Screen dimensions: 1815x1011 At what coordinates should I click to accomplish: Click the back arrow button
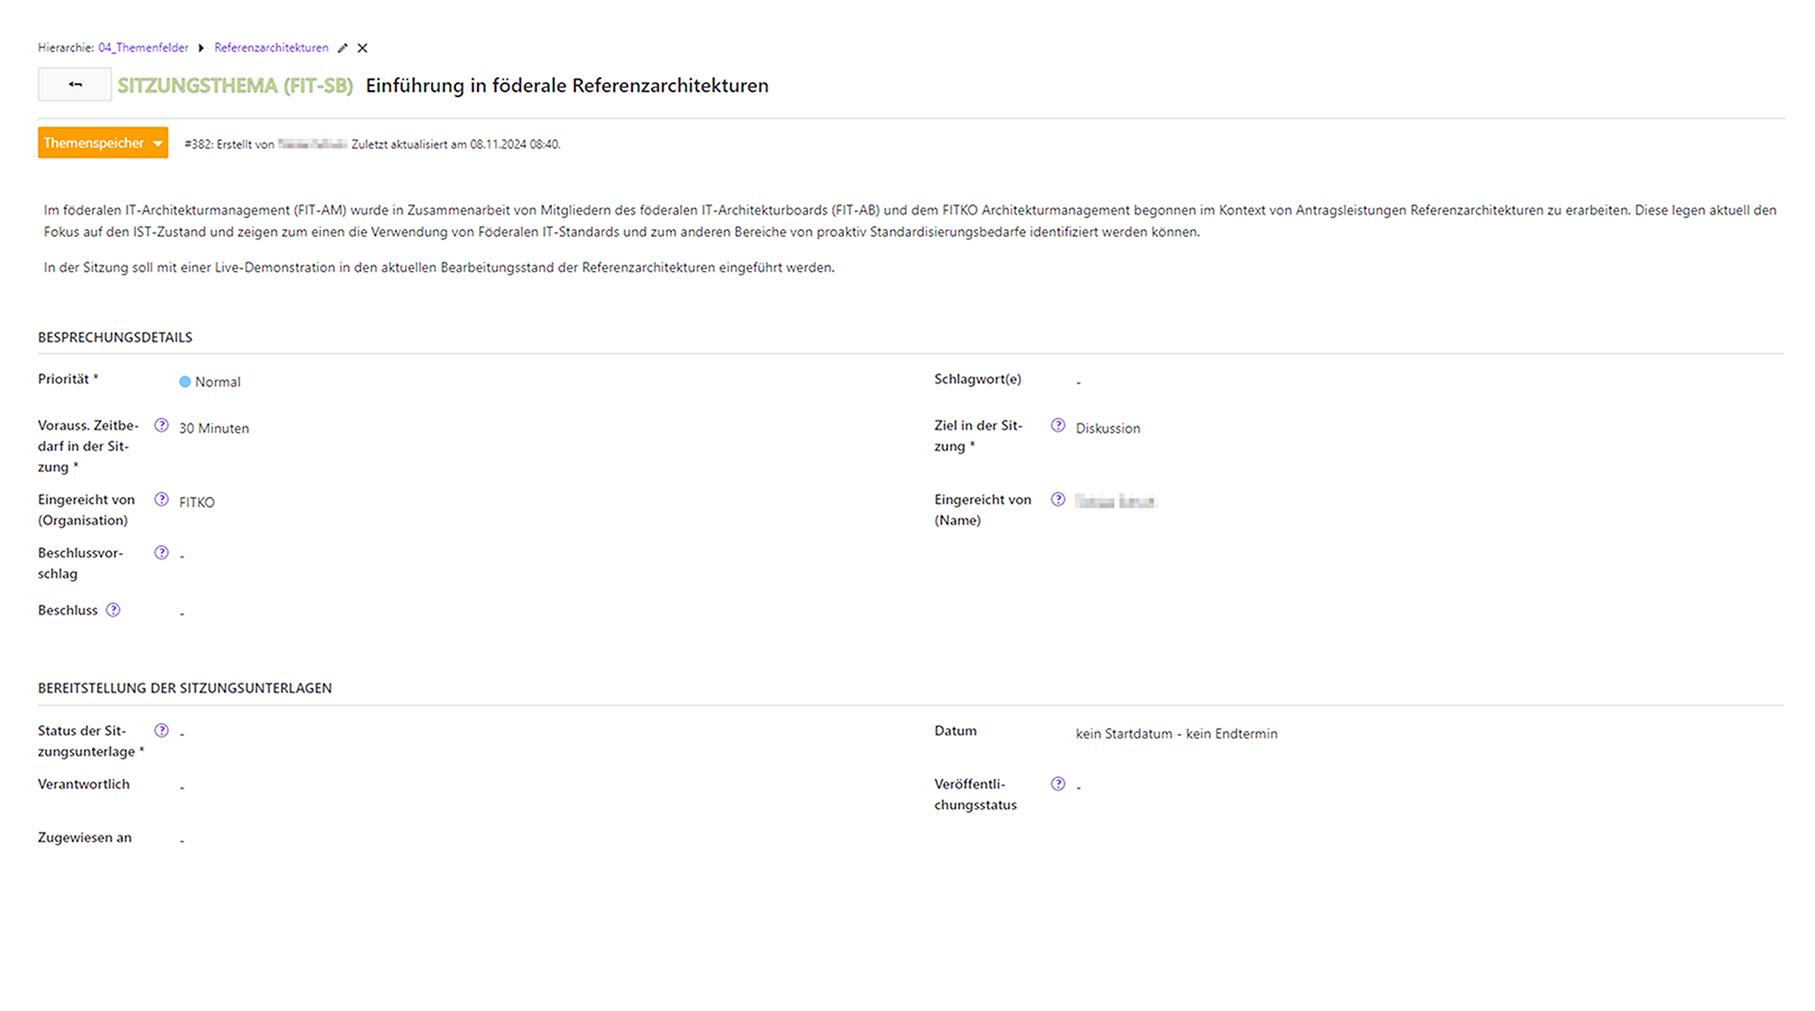tap(75, 85)
